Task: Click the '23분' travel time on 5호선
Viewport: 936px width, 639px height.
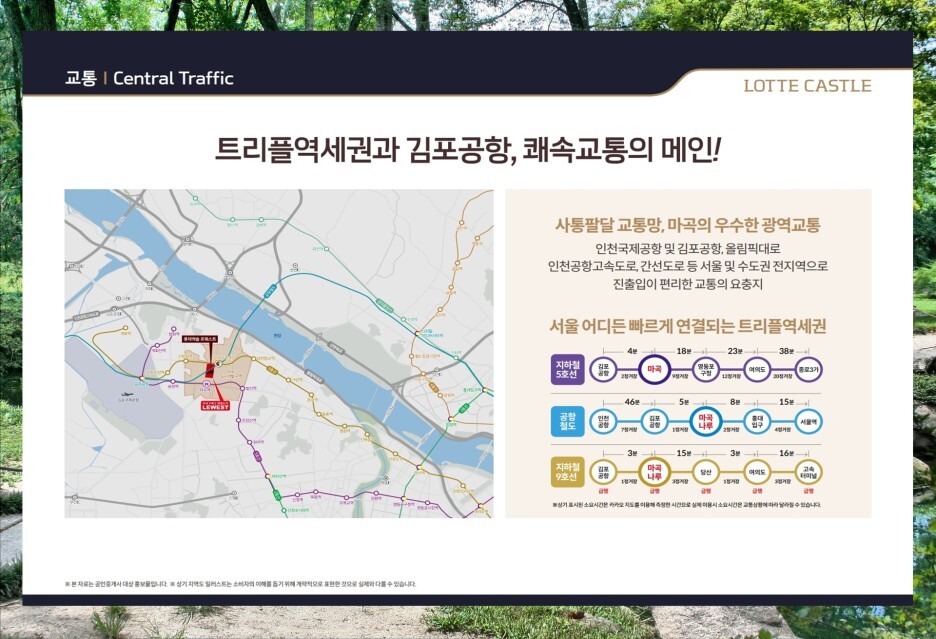Action: (x=735, y=351)
